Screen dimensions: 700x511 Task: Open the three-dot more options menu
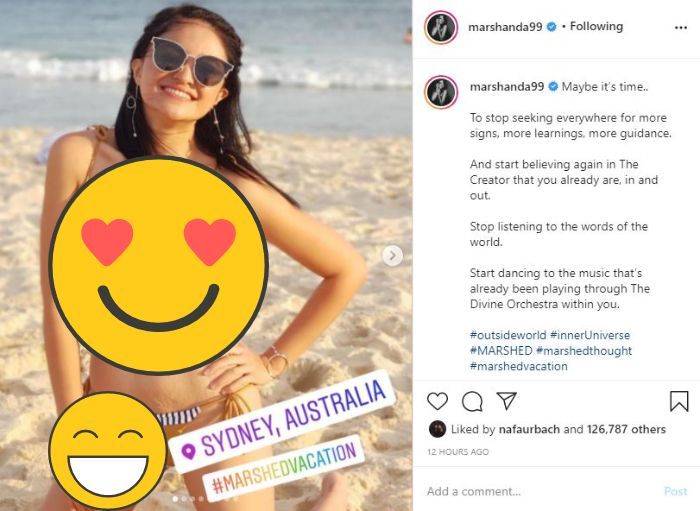click(680, 27)
